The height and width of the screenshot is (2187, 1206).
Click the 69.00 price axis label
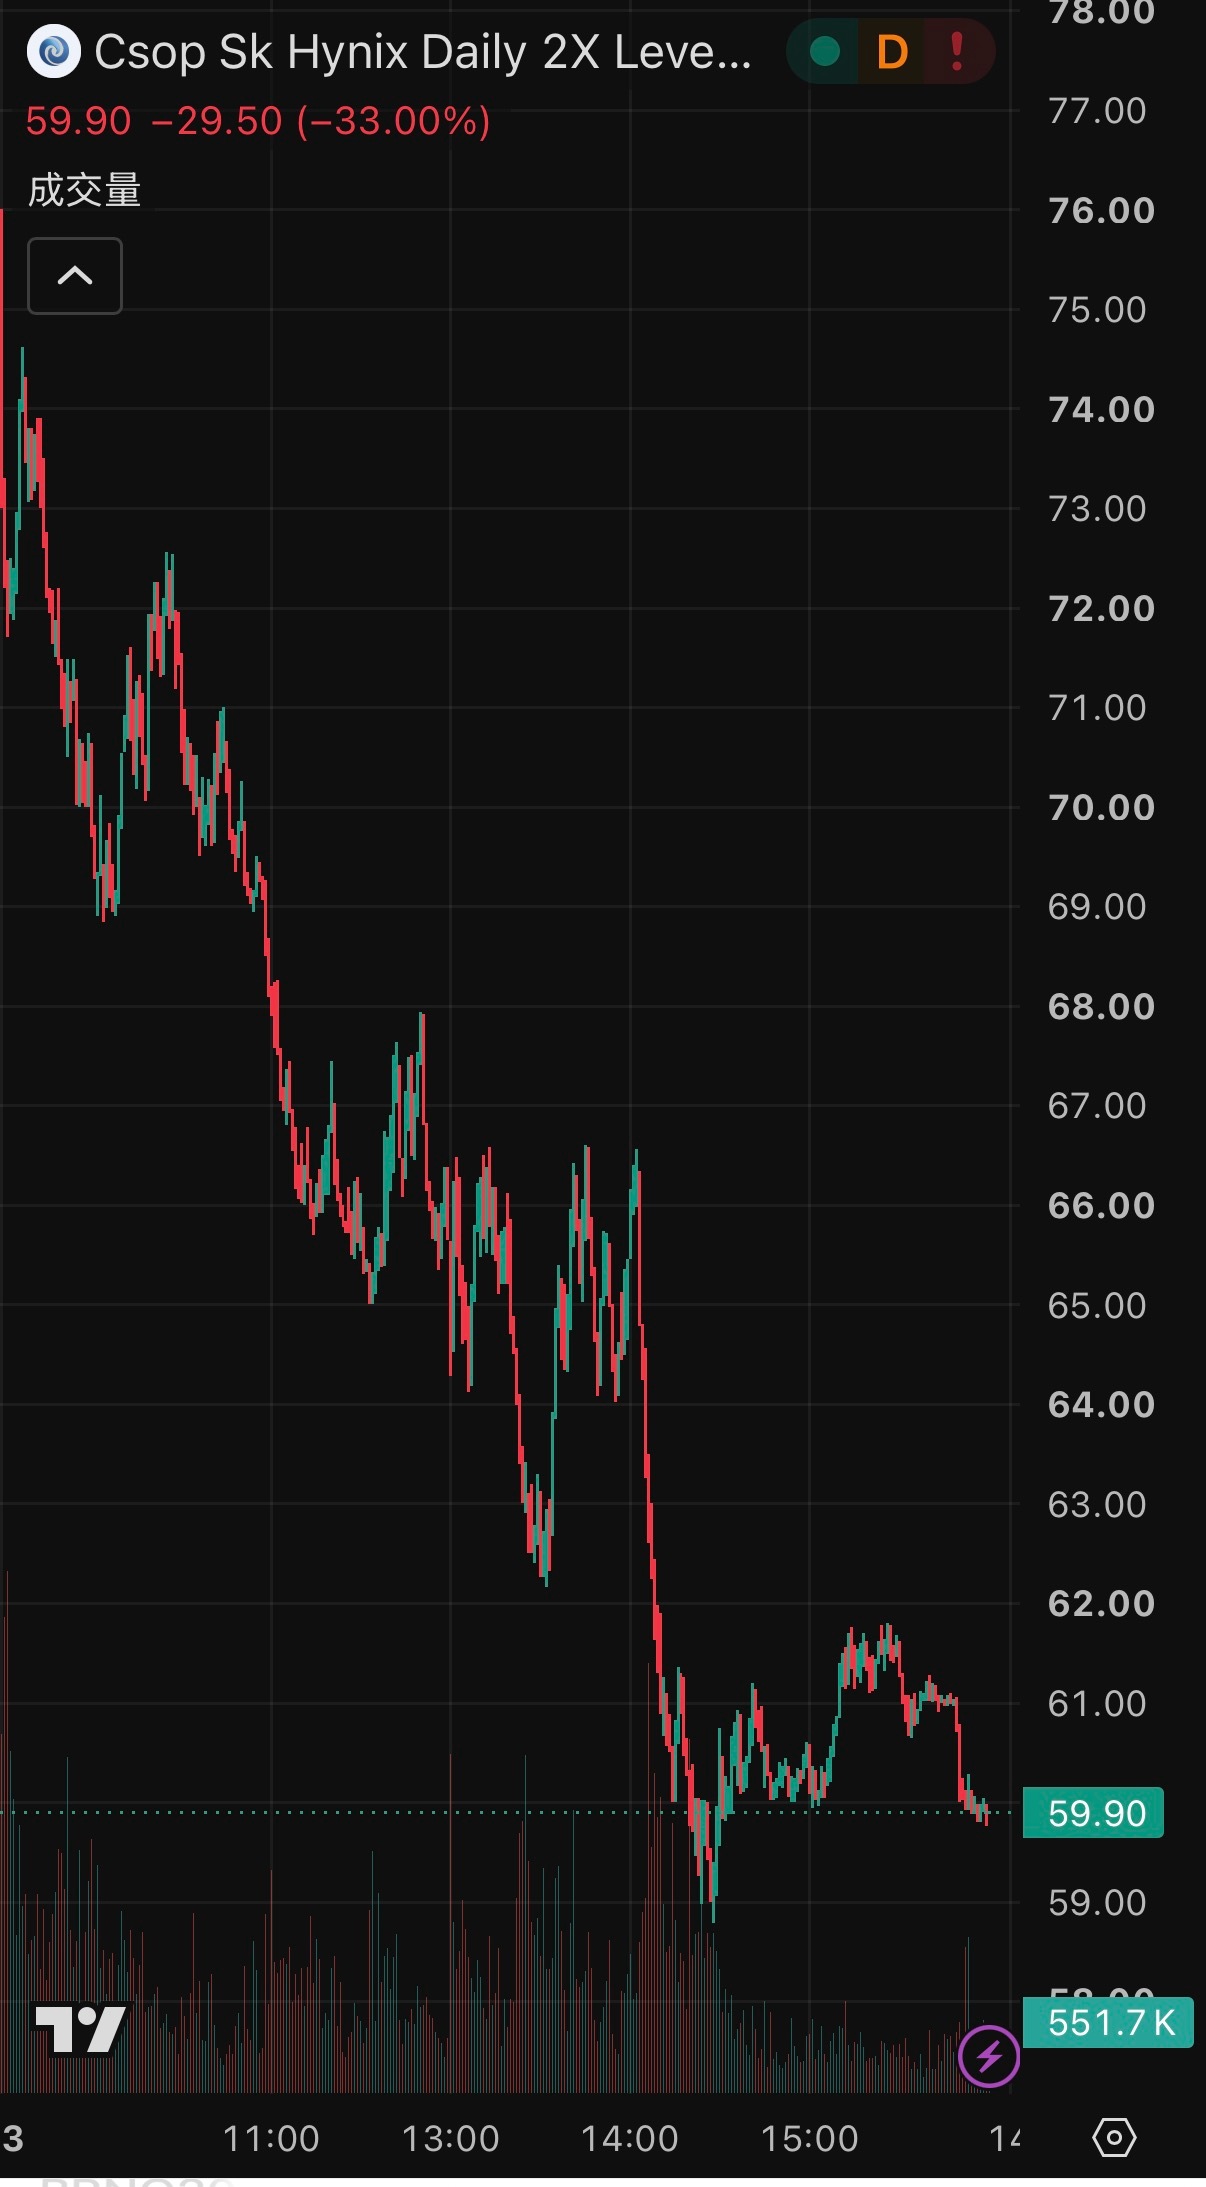pos(1097,906)
